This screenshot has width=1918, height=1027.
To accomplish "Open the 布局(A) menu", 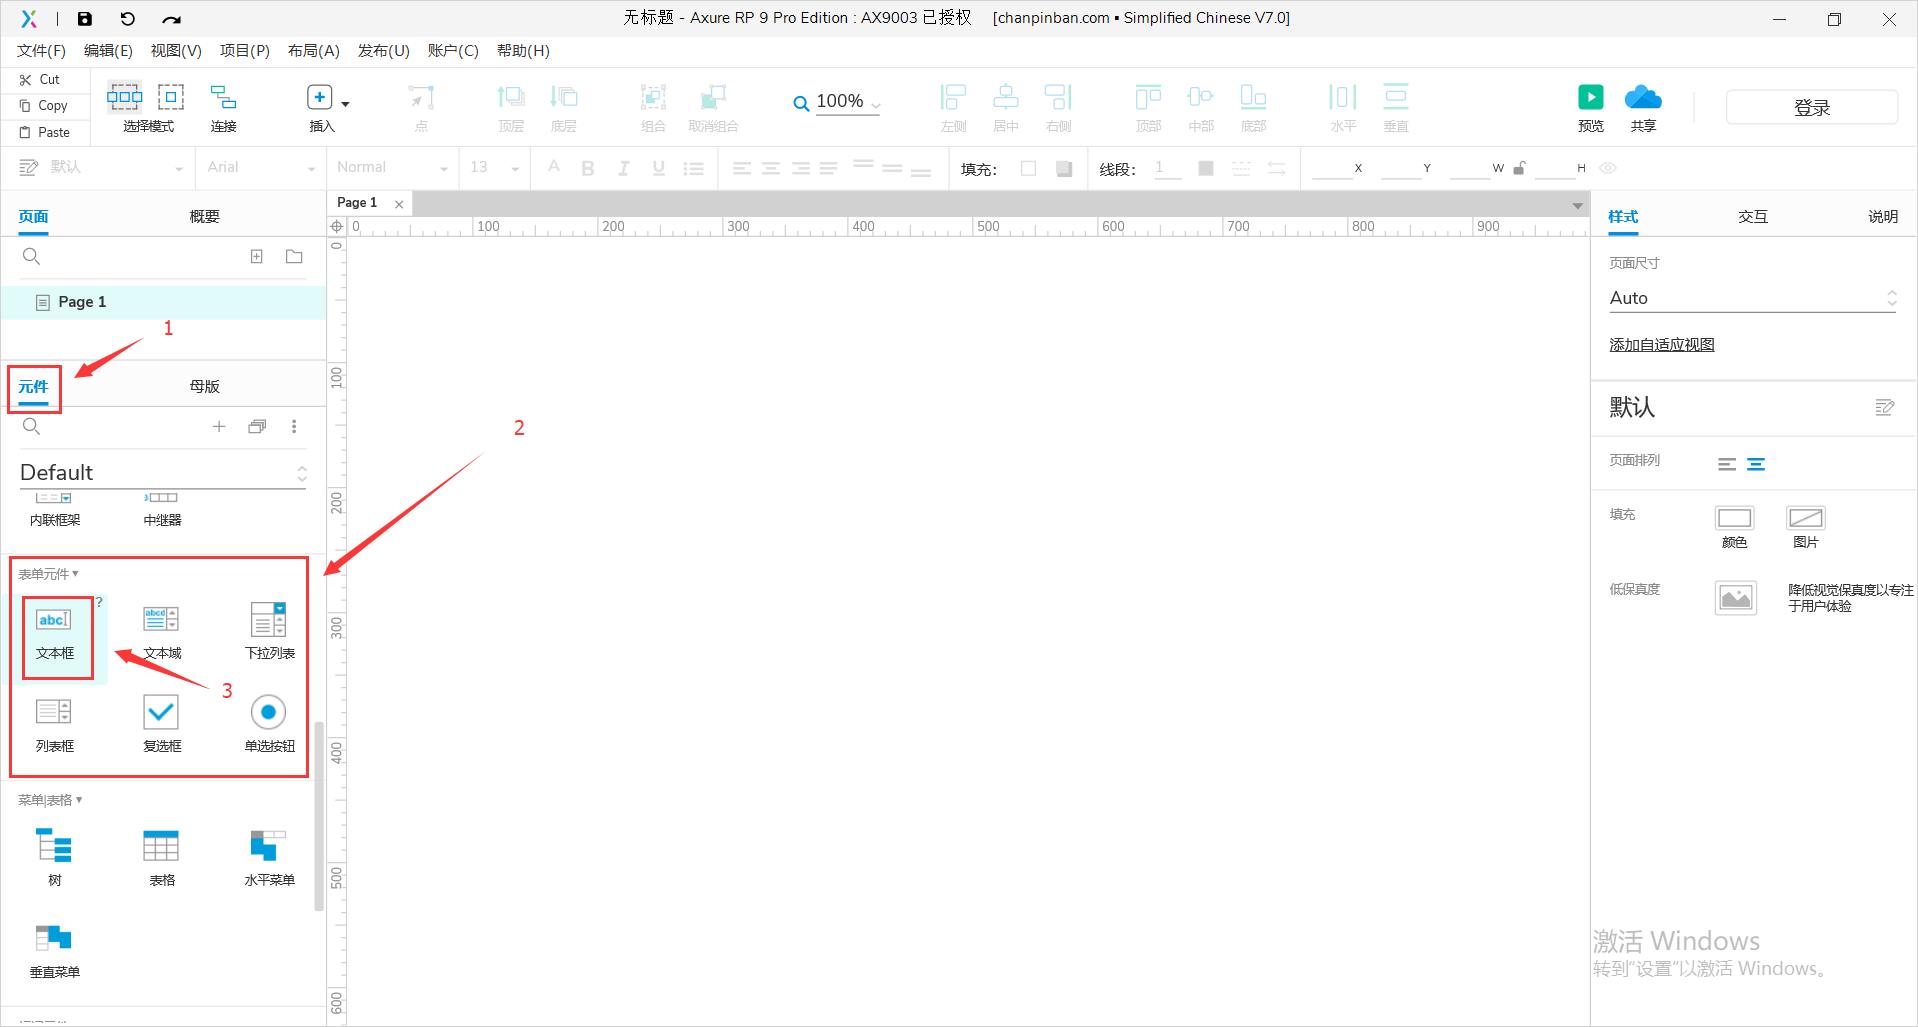I will [314, 51].
